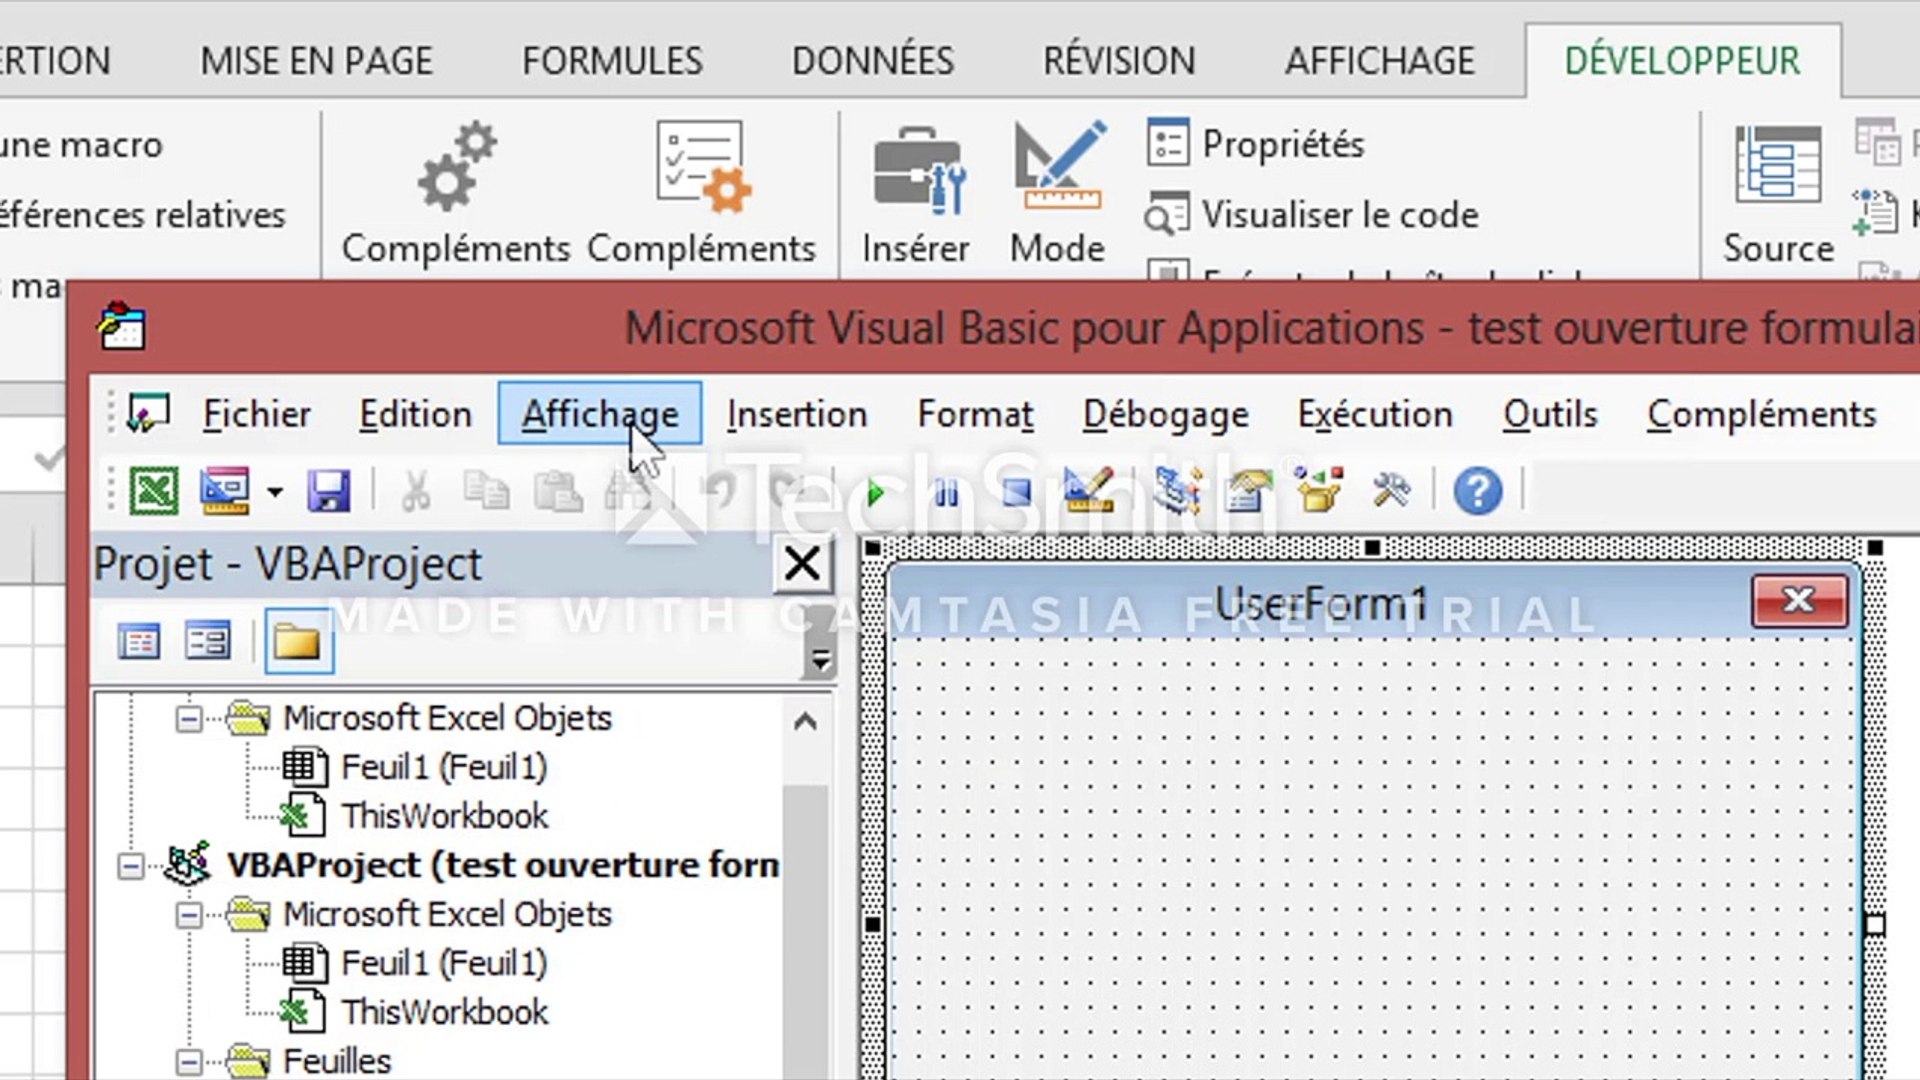The image size is (1920, 1080).
Task: Click the View Microsoft Excel toolbar icon
Action: click(154, 491)
